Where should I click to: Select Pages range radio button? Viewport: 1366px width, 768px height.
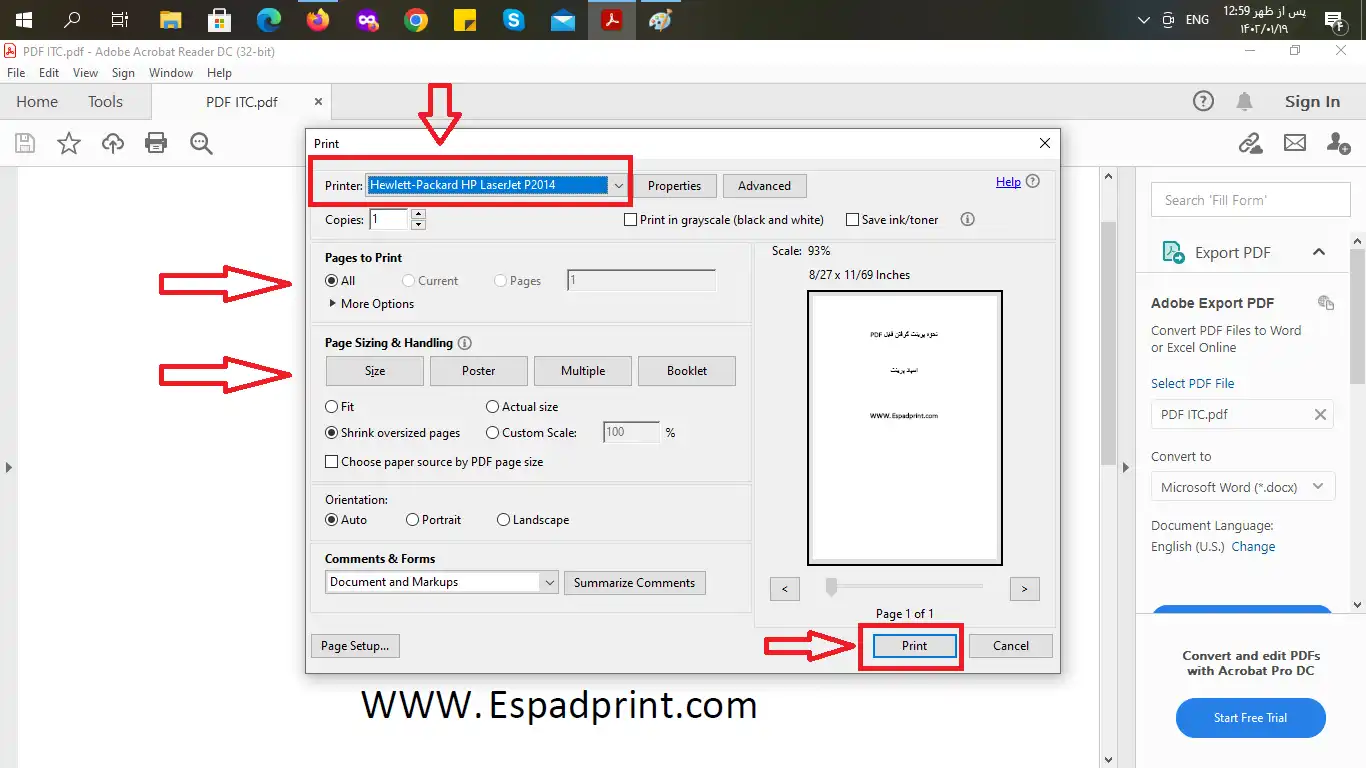500,281
